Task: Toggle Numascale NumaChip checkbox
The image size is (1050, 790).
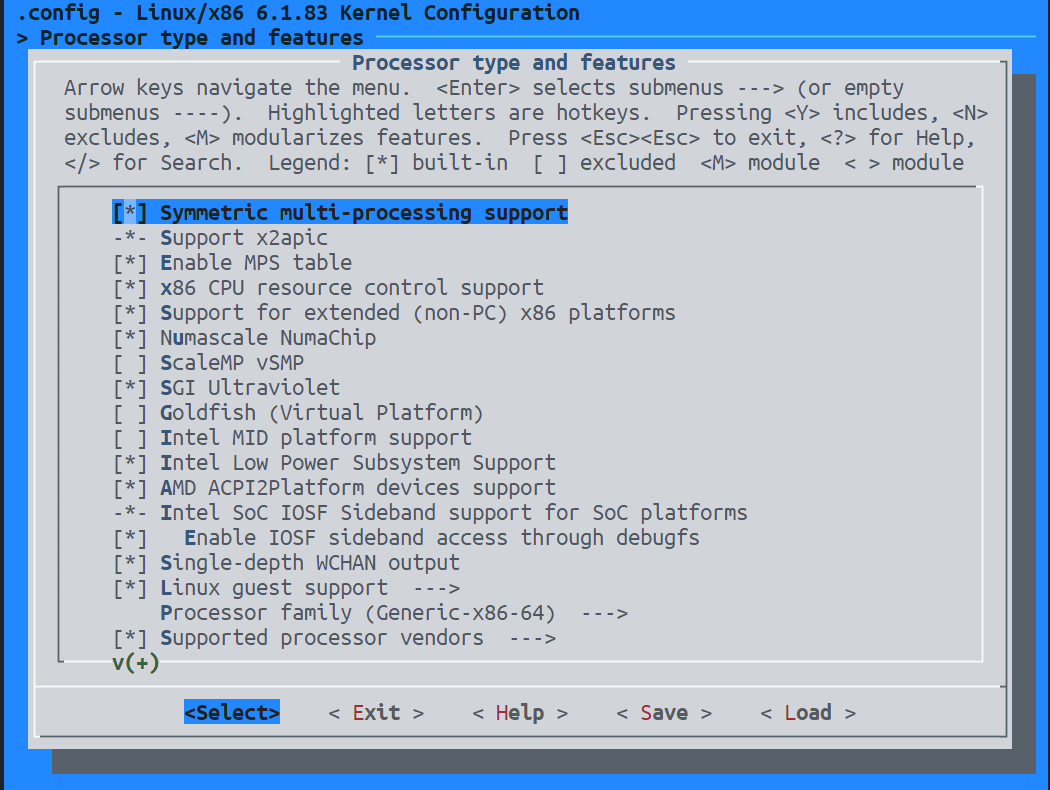Action: pyautogui.click(x=130, y=338)
